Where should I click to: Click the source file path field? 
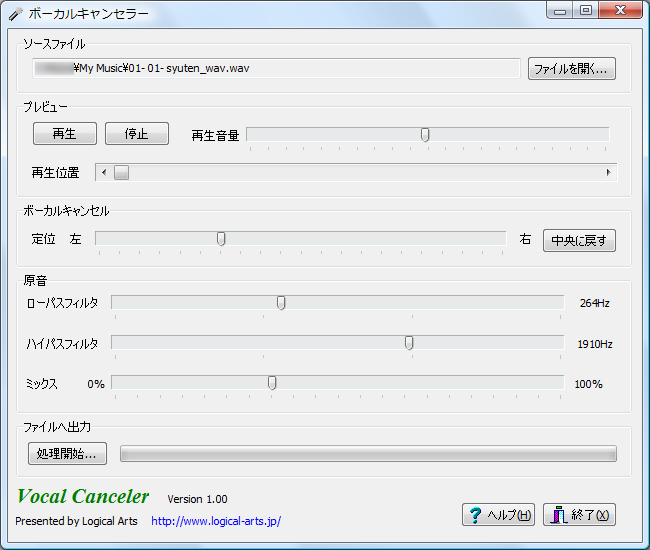(x=276, y=68)
